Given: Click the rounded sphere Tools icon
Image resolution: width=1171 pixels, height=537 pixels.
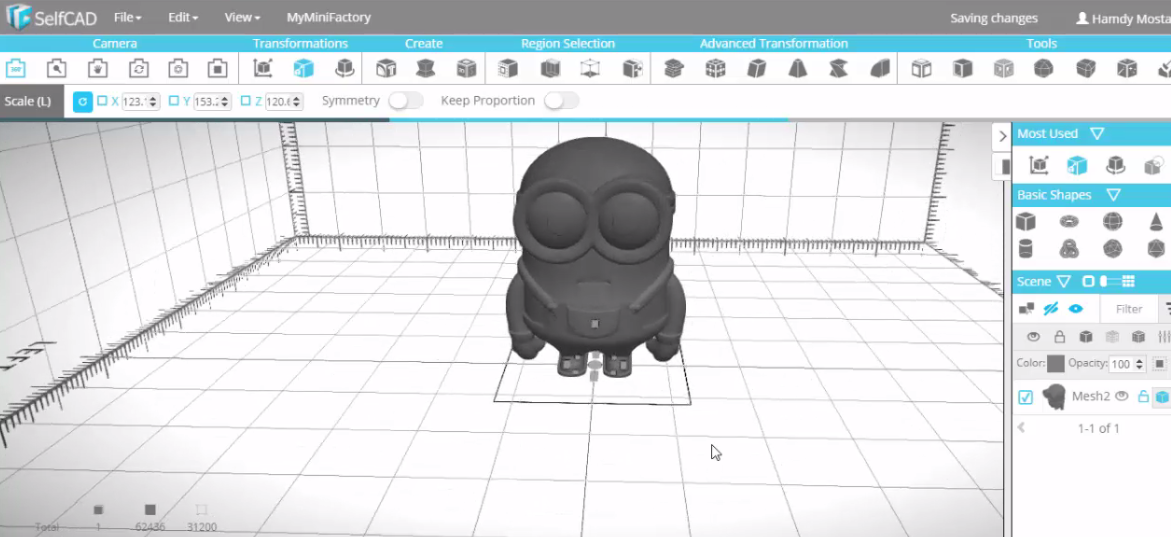Looking at the screenshot, I should click(1043, 69).
